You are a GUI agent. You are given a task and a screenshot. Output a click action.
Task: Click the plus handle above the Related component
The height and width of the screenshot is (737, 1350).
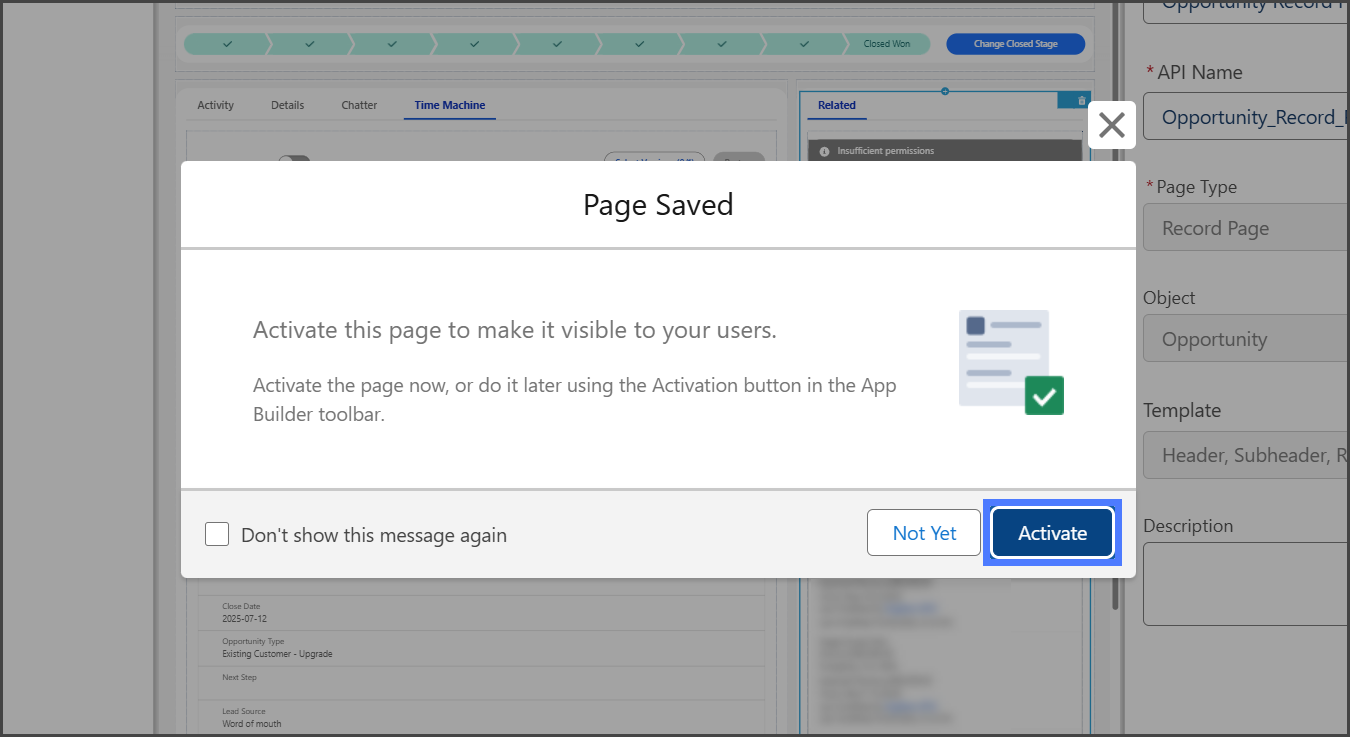(x=945, y=92)
